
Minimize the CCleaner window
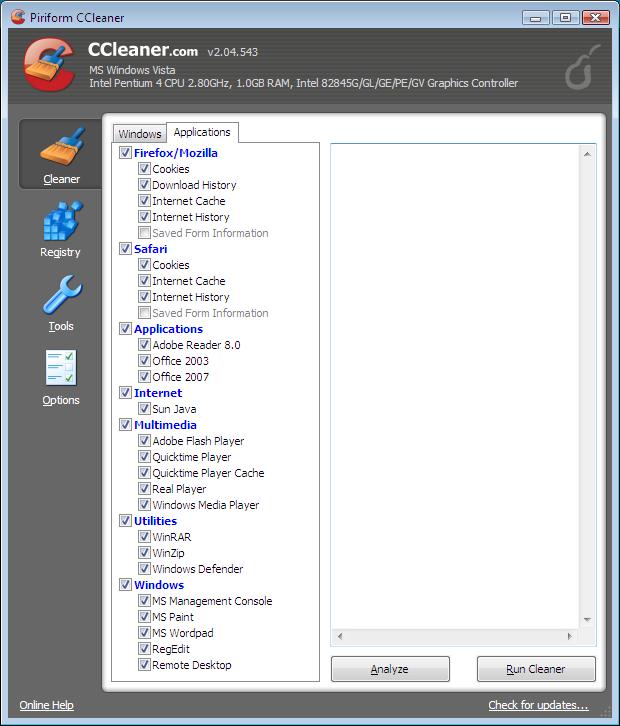coord(536,18)
